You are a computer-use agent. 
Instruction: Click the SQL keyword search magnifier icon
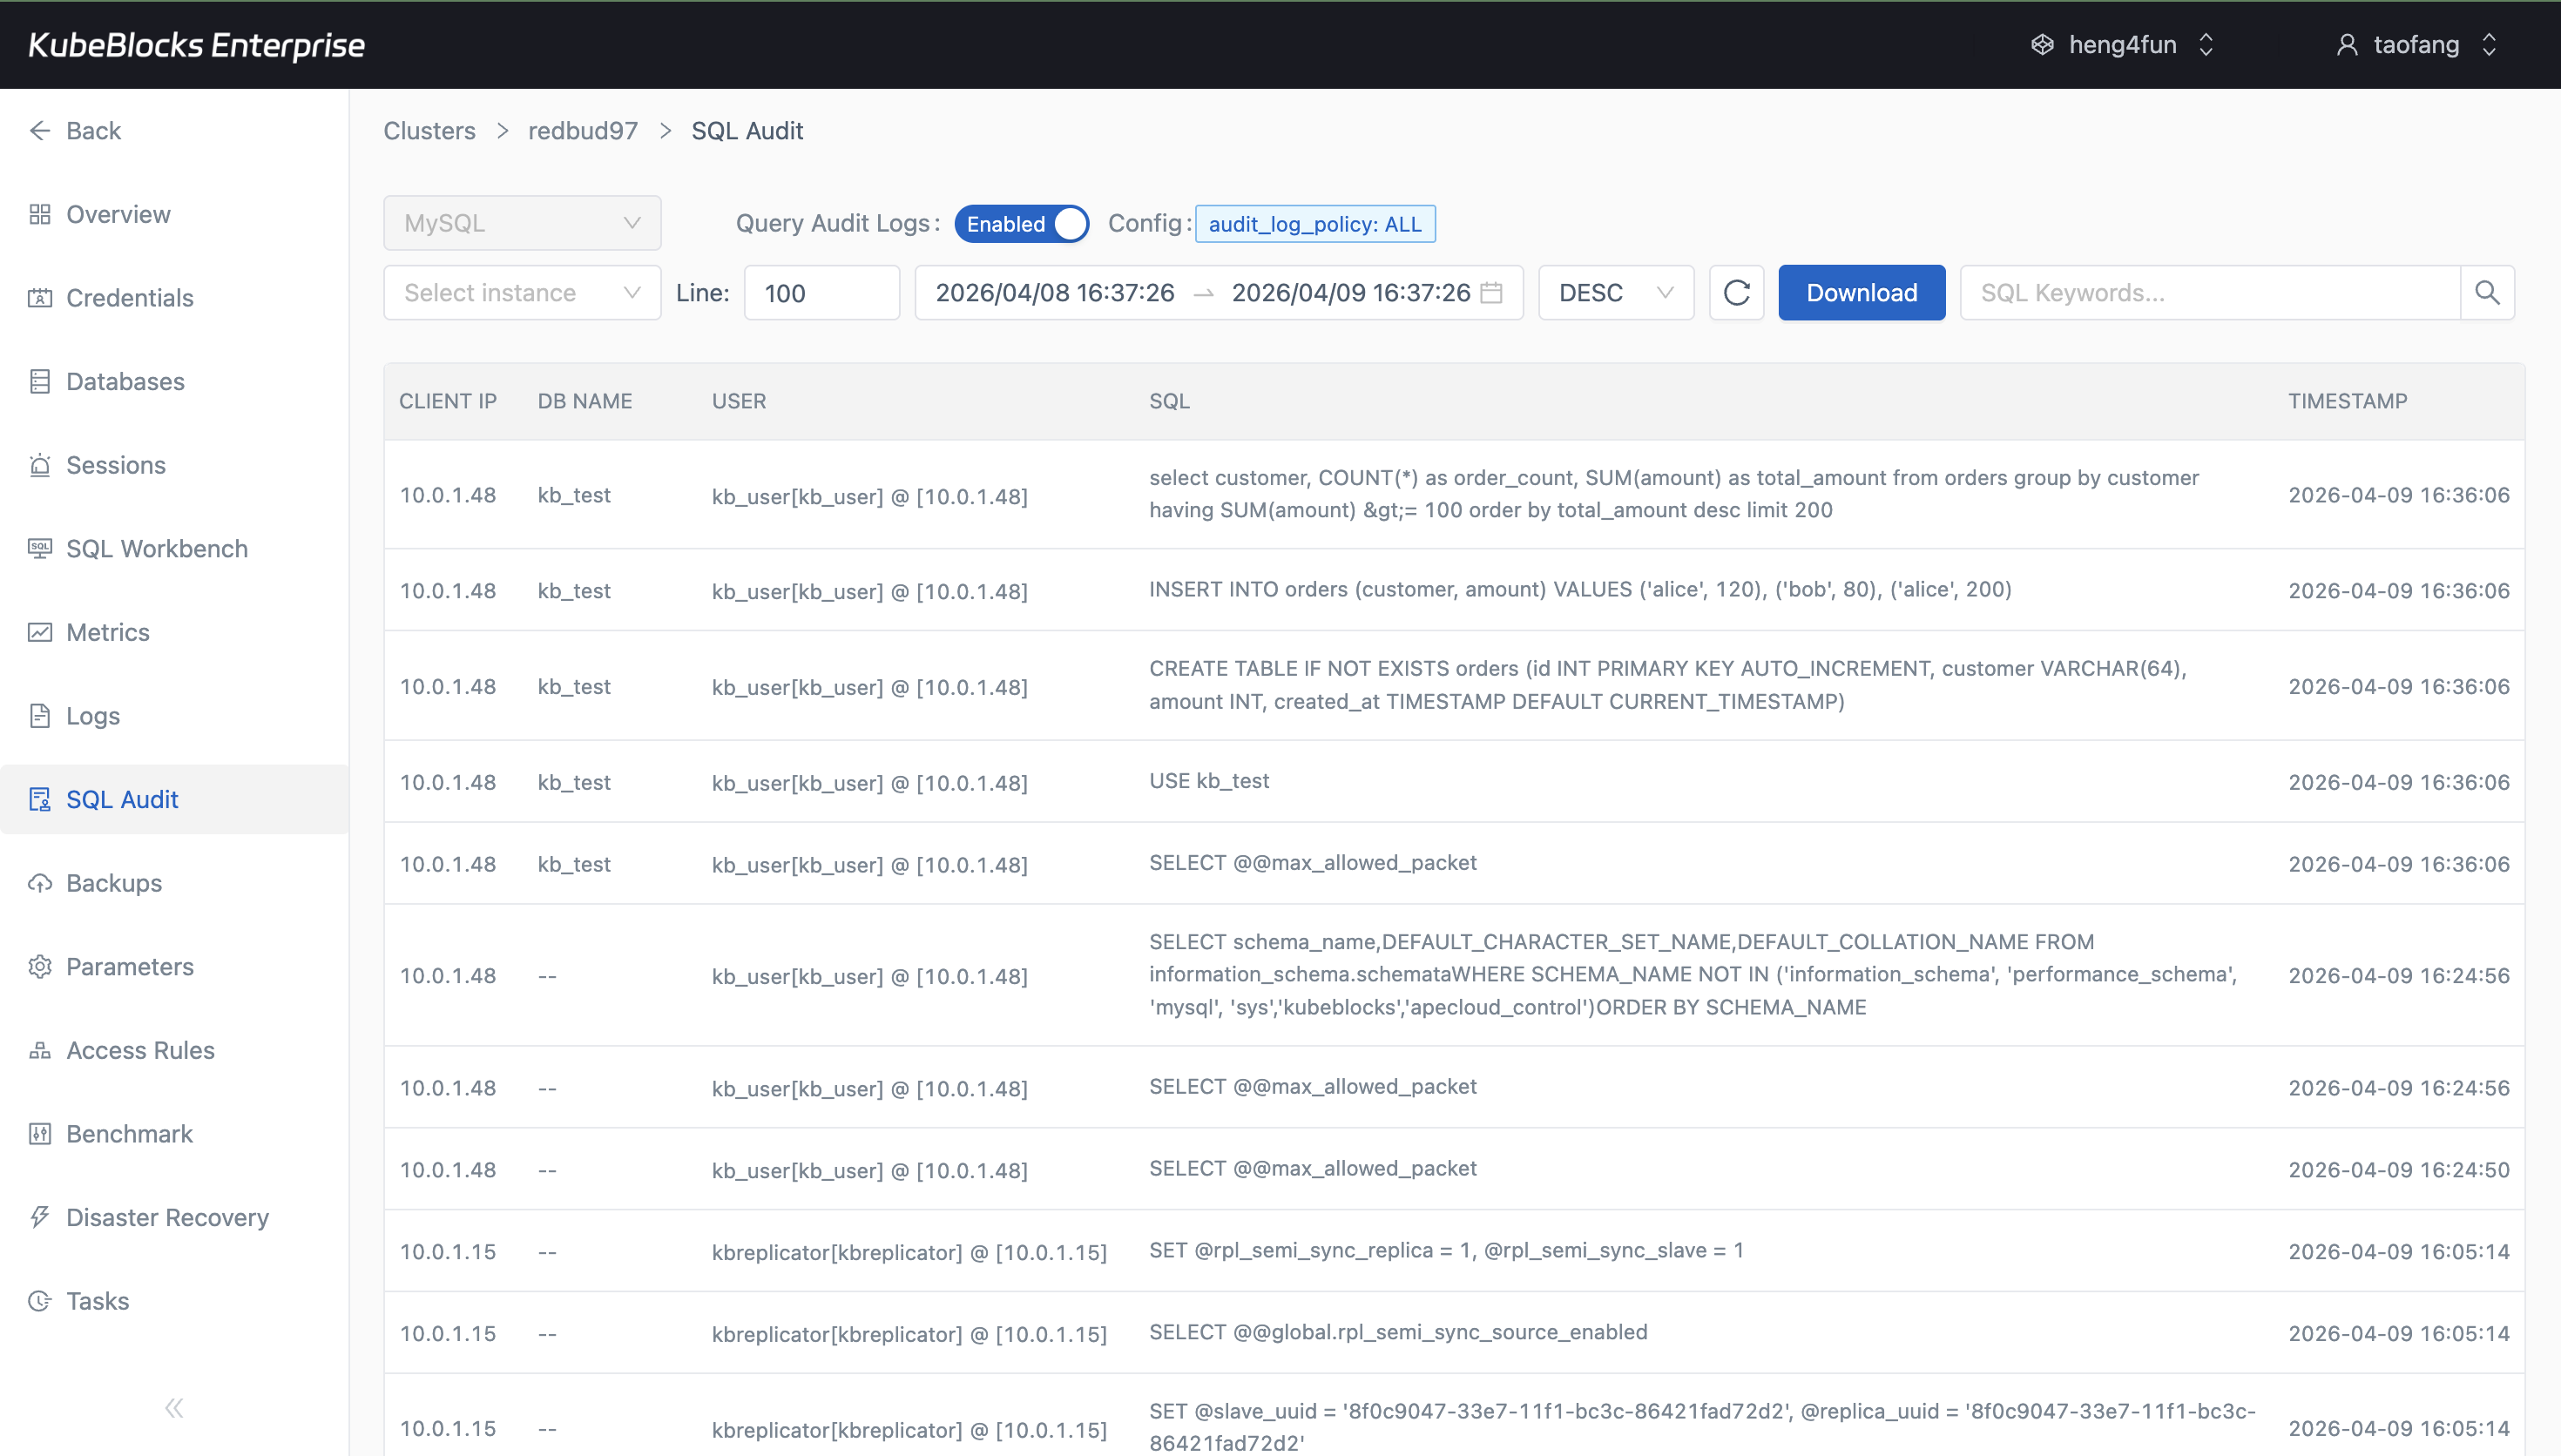[2487, 292]
